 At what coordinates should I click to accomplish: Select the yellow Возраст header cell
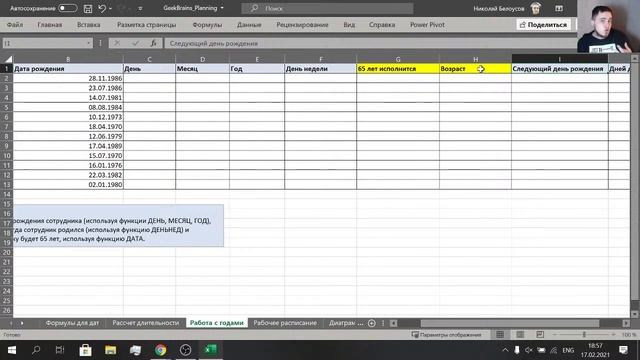[476, 69]
